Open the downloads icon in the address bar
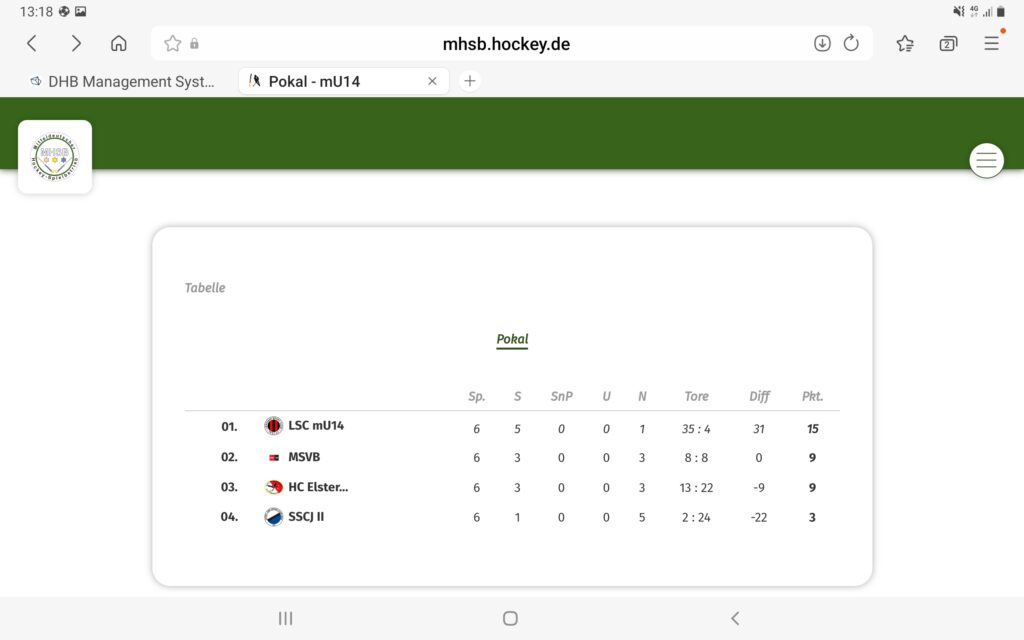The image size is (1024, 640). (822, 43)
